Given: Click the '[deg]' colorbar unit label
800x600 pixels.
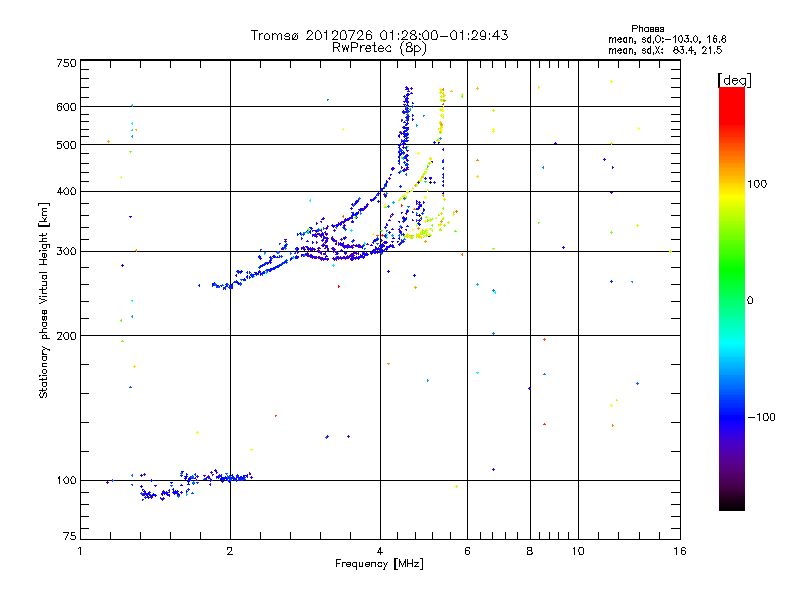Looking at the screenshot, I should click(x=734, y=80).
